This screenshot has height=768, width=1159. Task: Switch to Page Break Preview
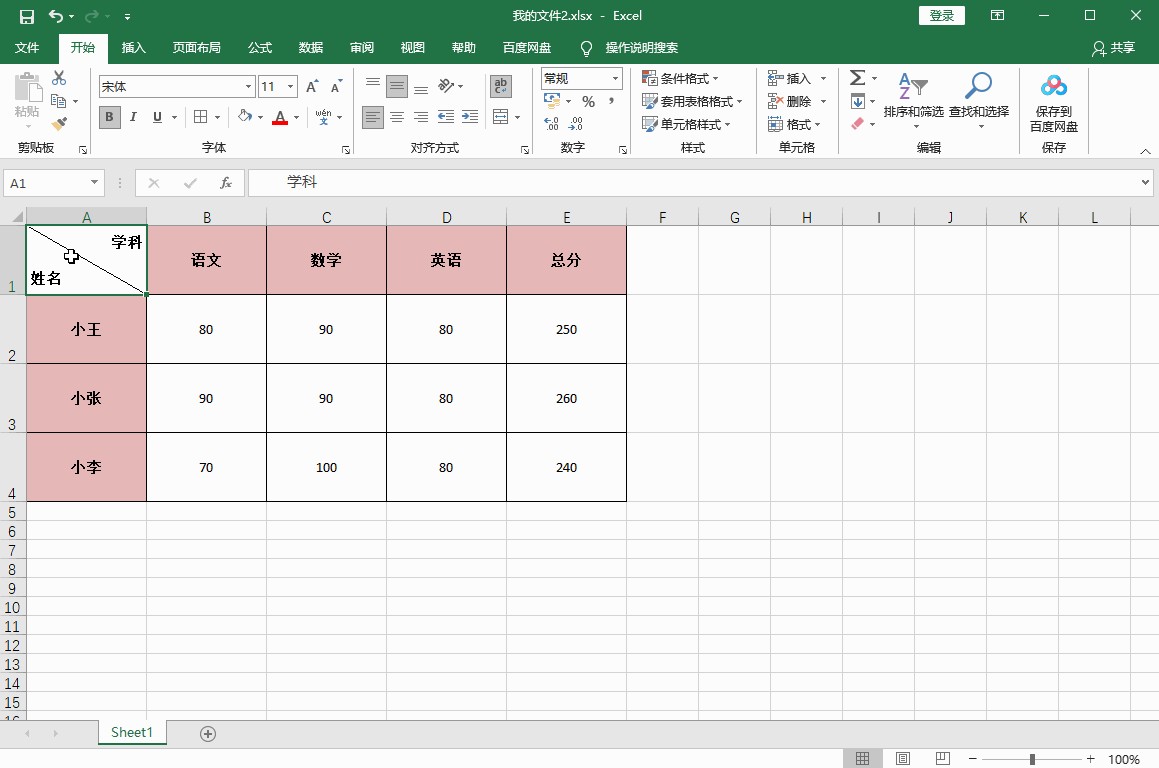(x=942, y=758)
